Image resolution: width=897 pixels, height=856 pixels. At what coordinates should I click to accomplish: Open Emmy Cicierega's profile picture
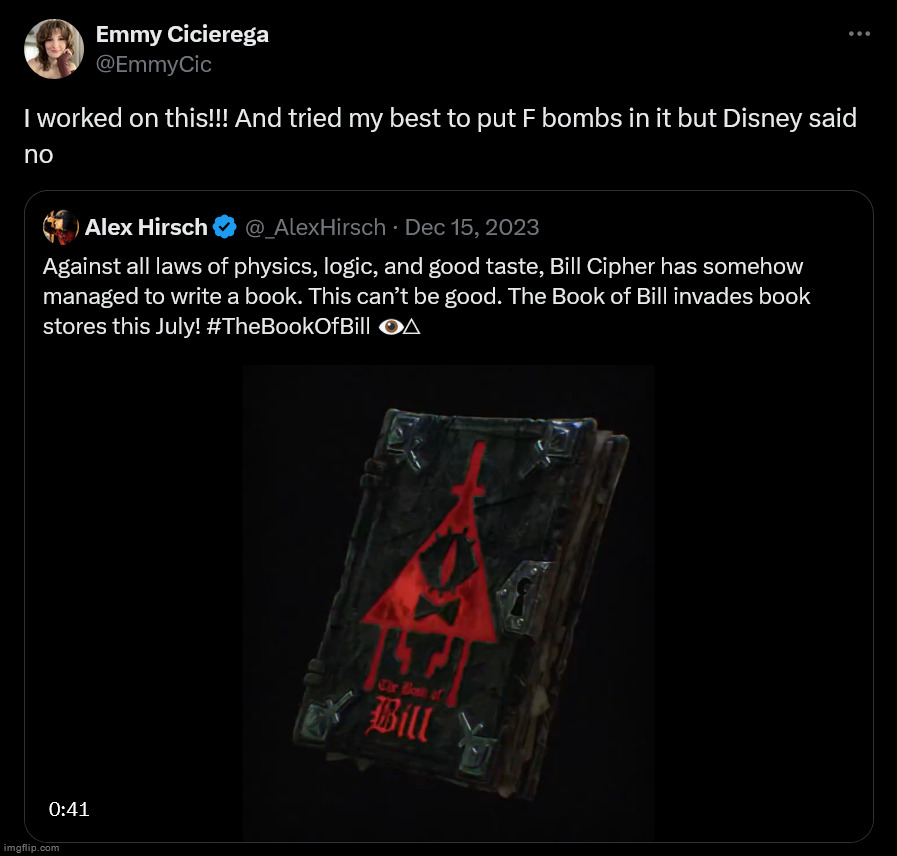(54, 49)
